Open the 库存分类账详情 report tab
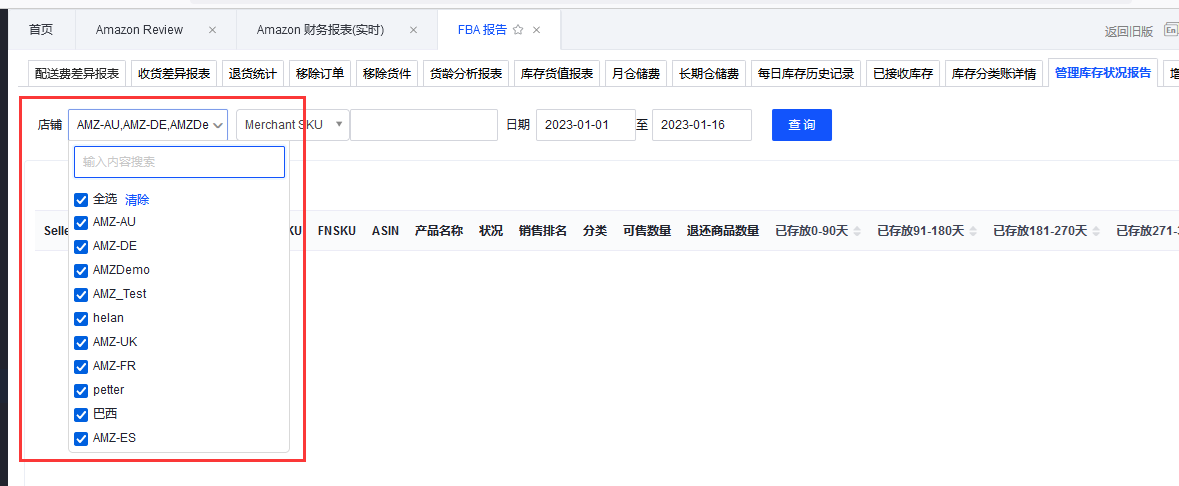The image size is (1179, 486). [994, 74]
